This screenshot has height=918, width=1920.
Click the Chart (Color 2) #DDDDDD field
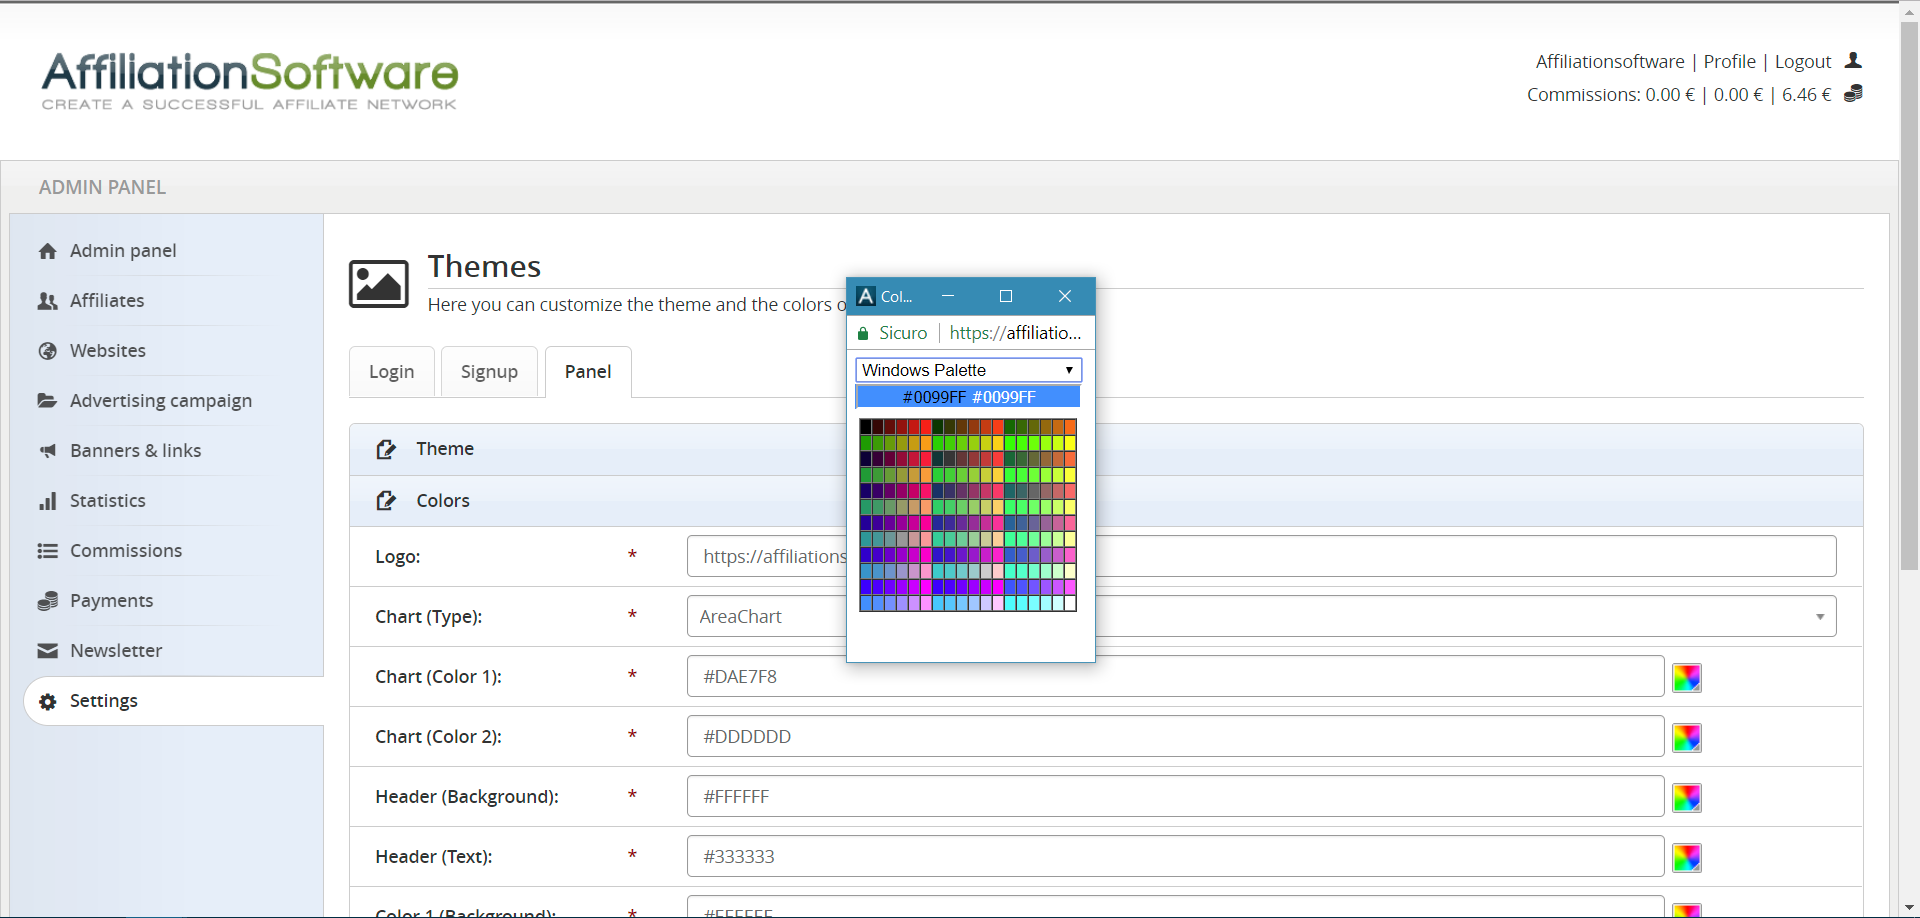coord(1175,736)
